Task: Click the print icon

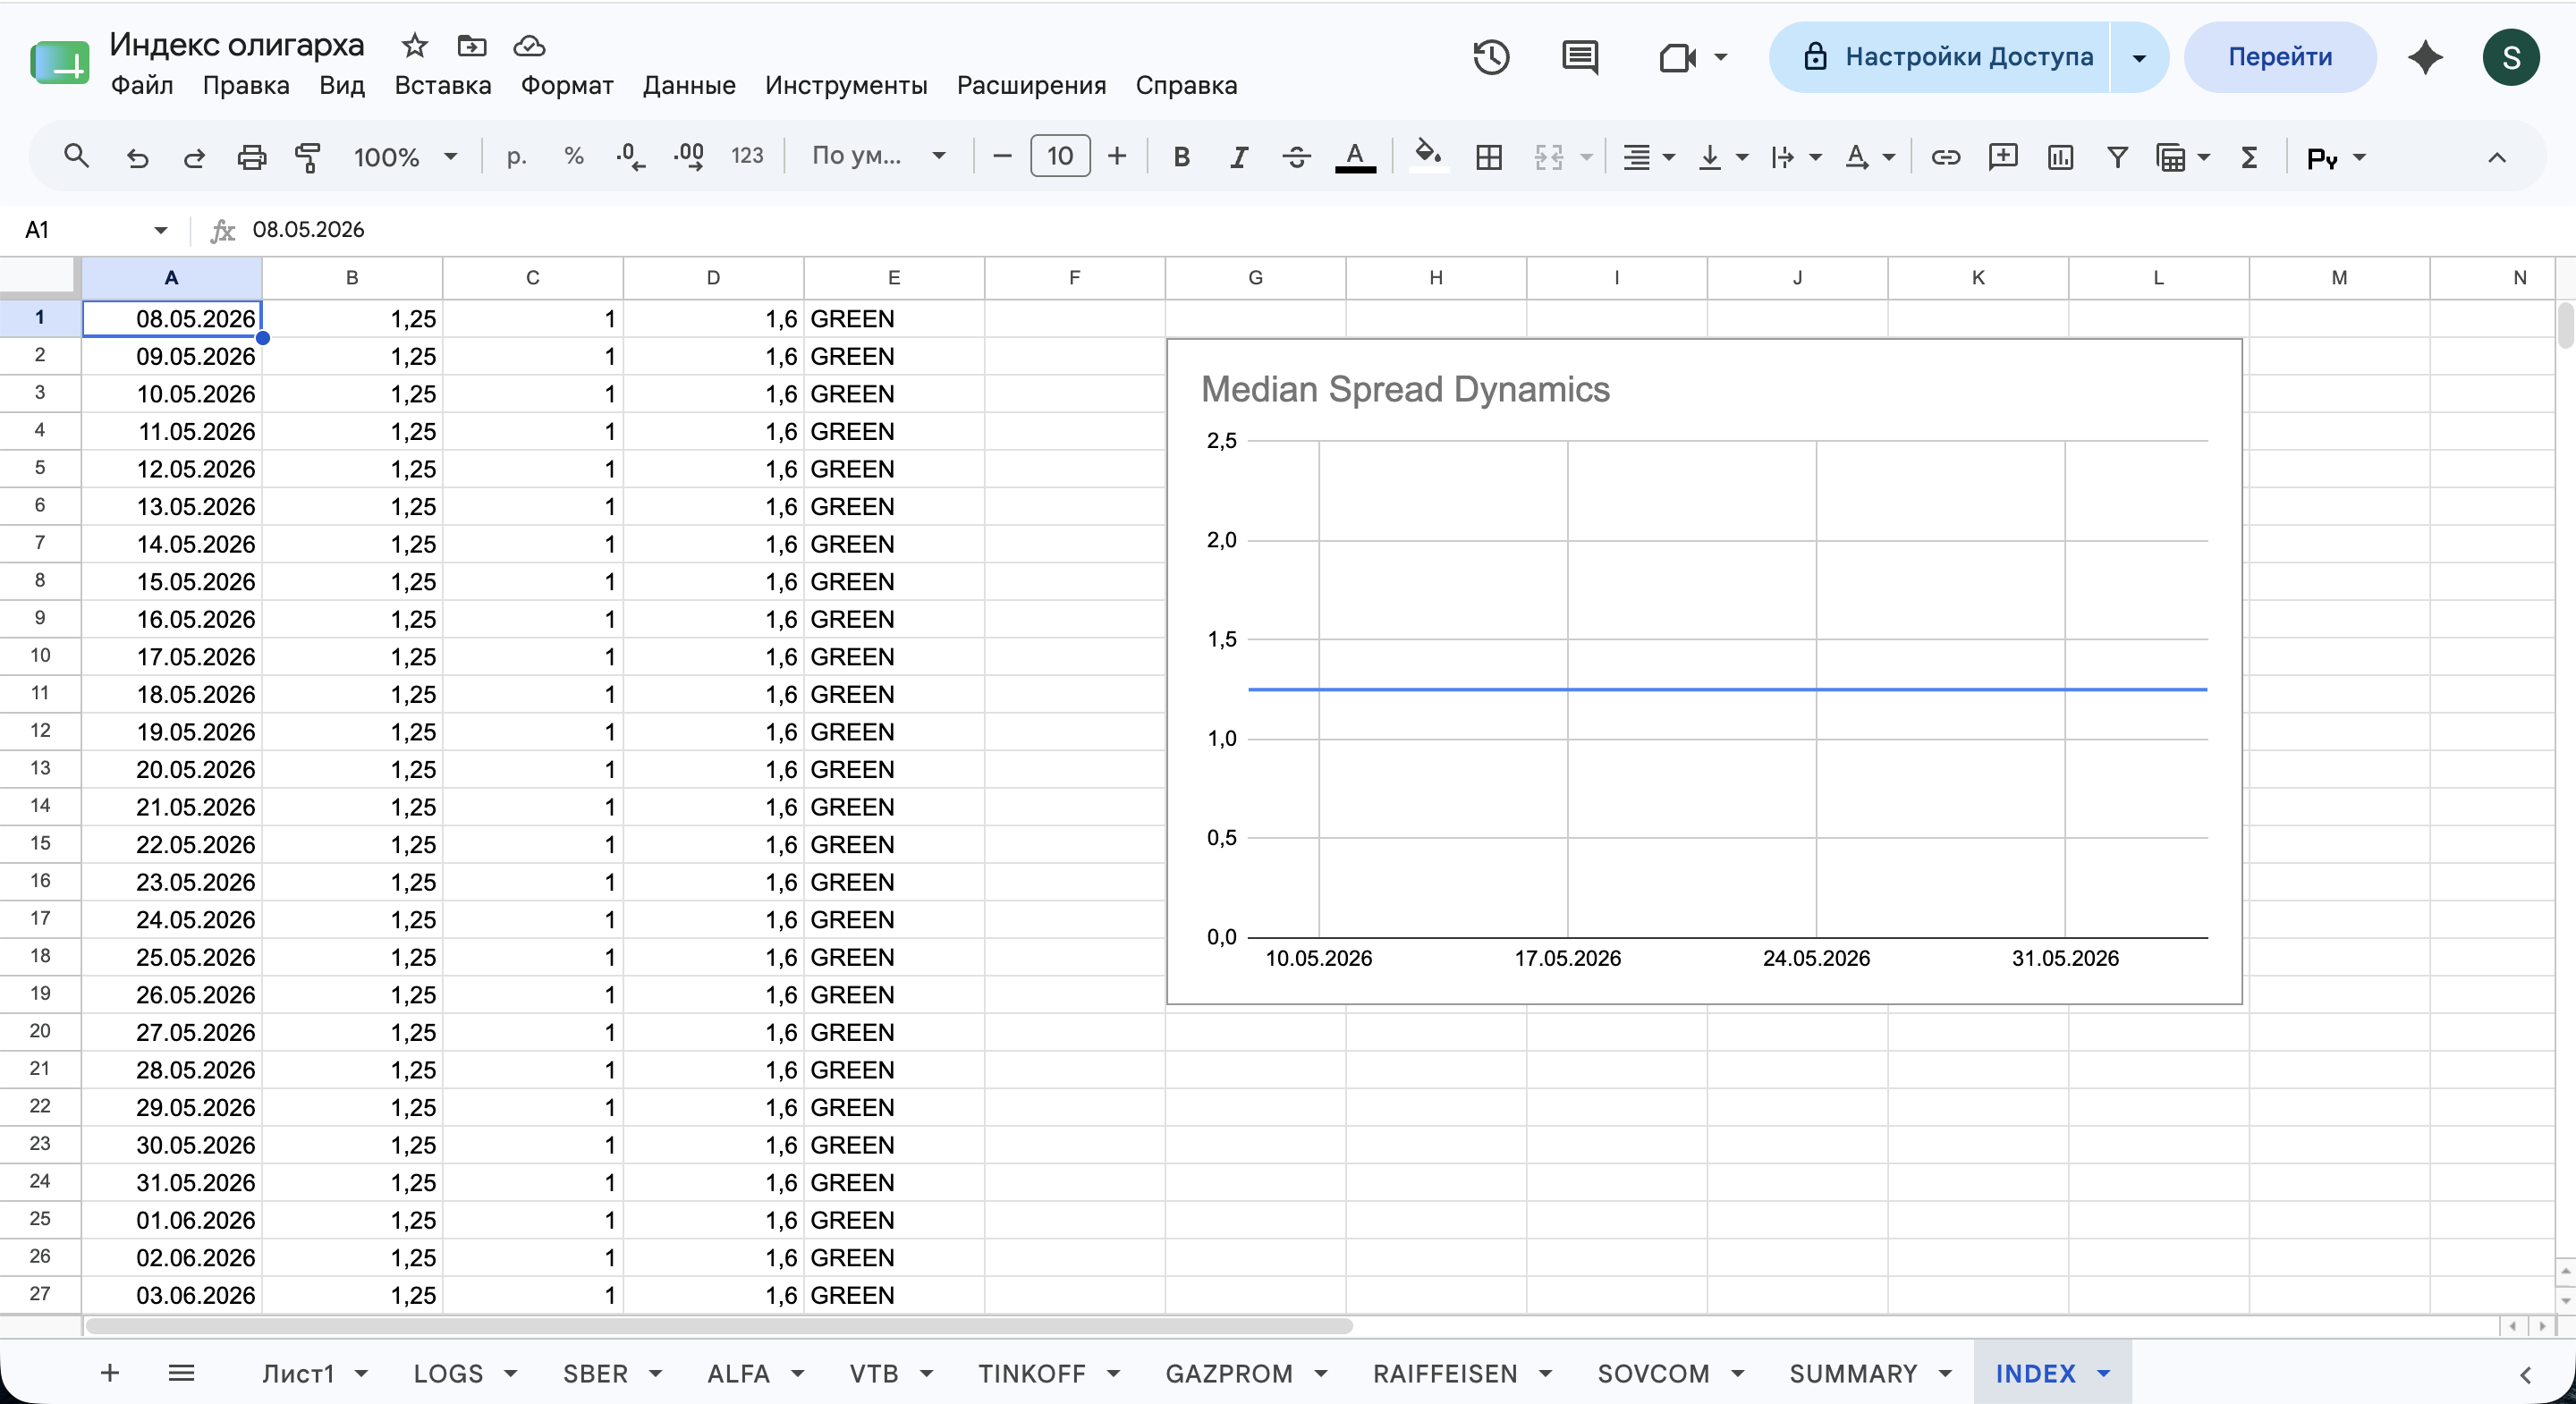Action: point(251,156)
